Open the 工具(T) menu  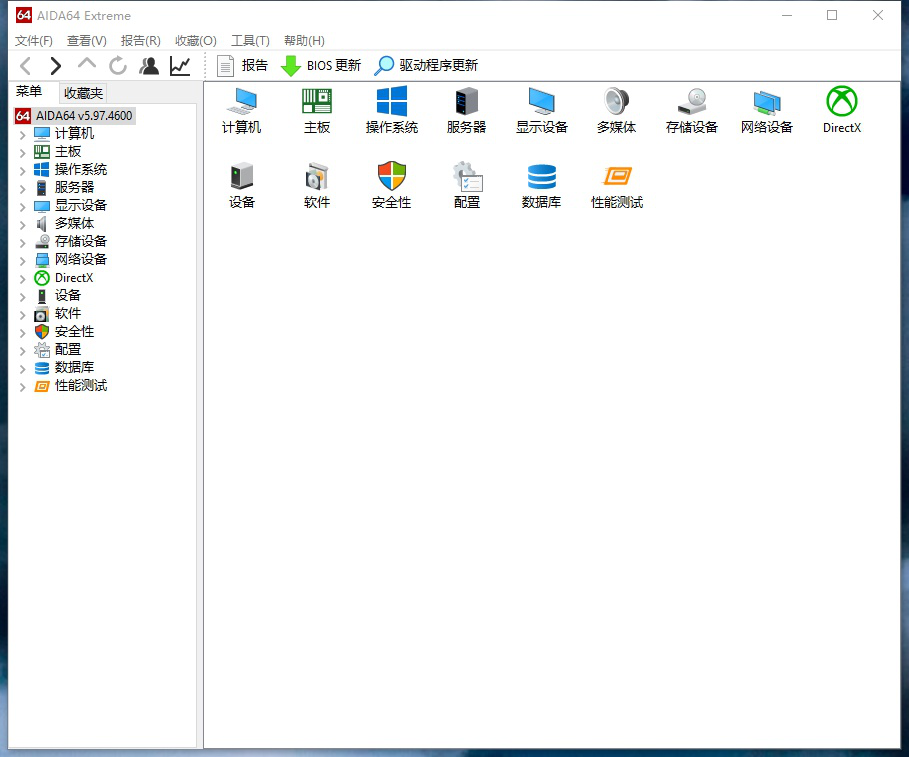pyautogui.click(x=250, y=41)
